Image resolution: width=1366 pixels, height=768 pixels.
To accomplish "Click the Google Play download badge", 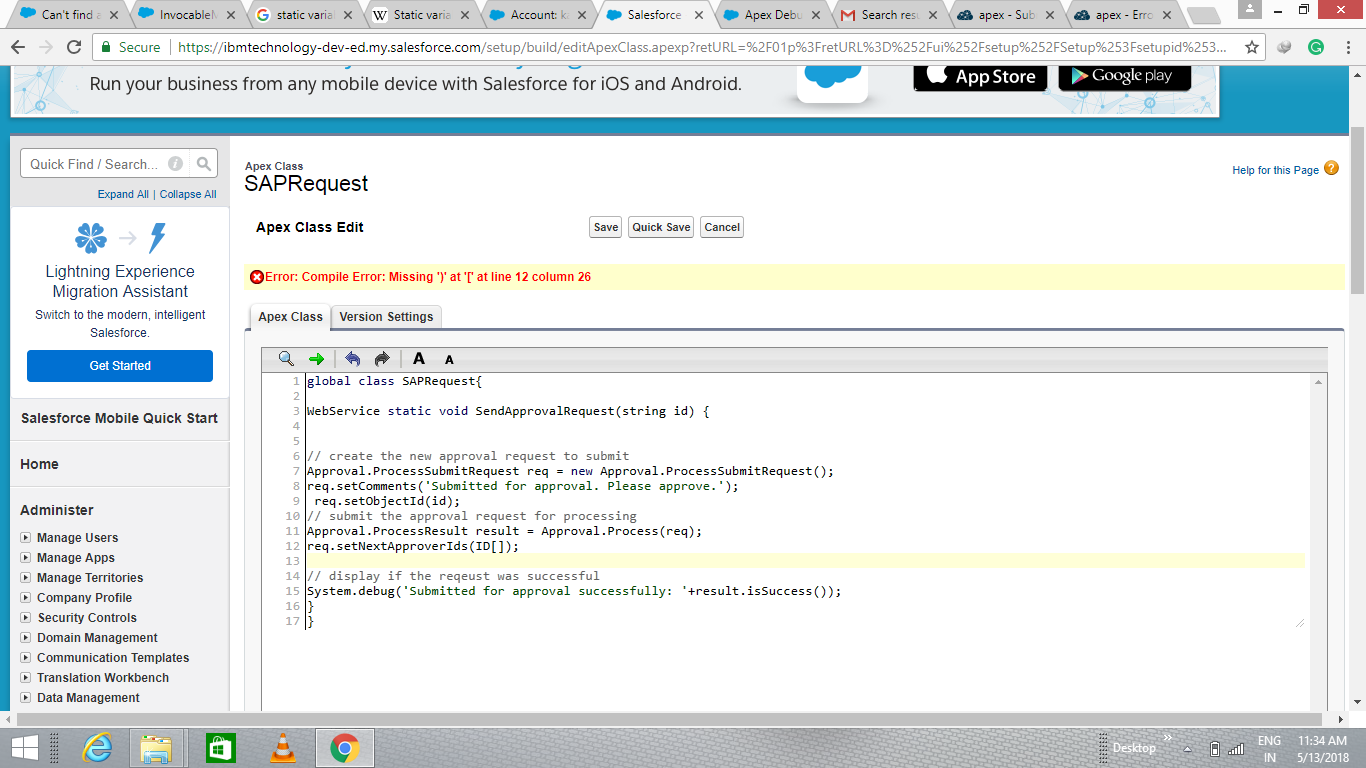I will point(1125,76).
